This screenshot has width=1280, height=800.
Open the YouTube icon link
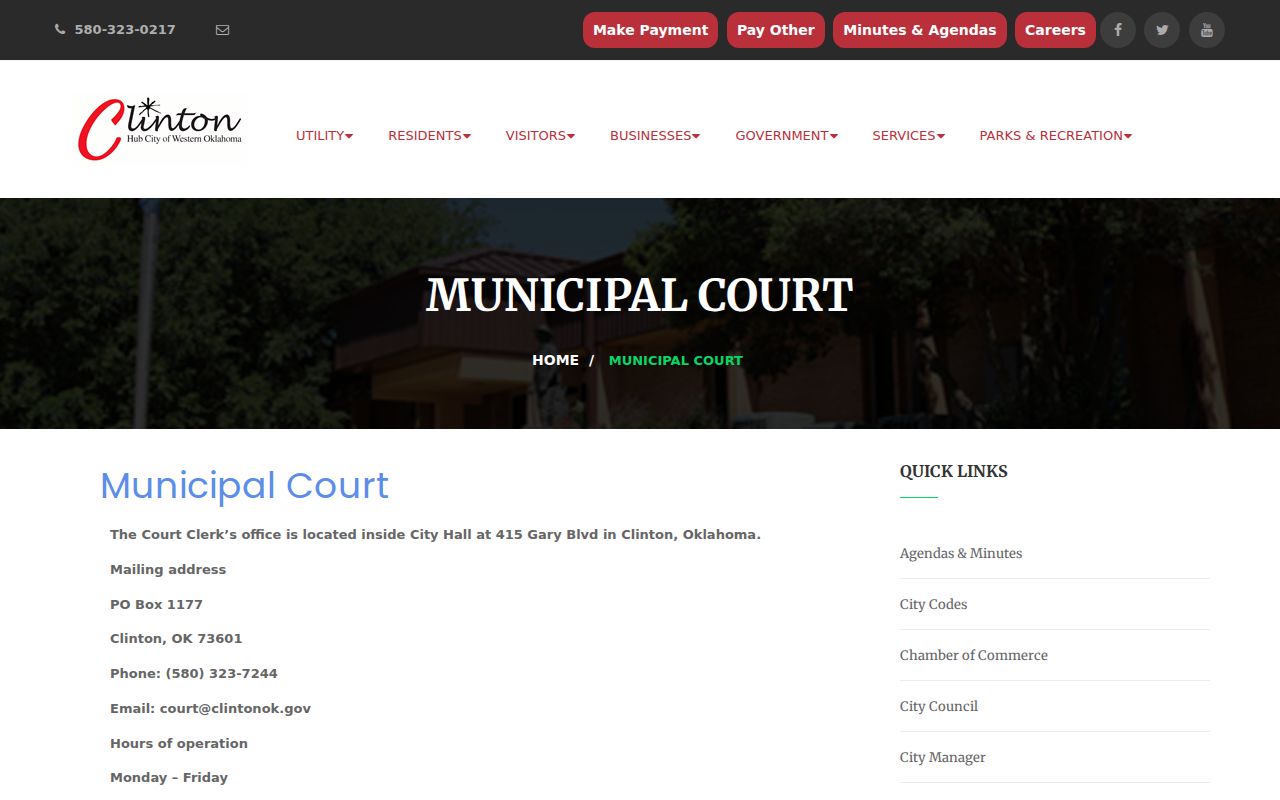[x=1207, y=30]
